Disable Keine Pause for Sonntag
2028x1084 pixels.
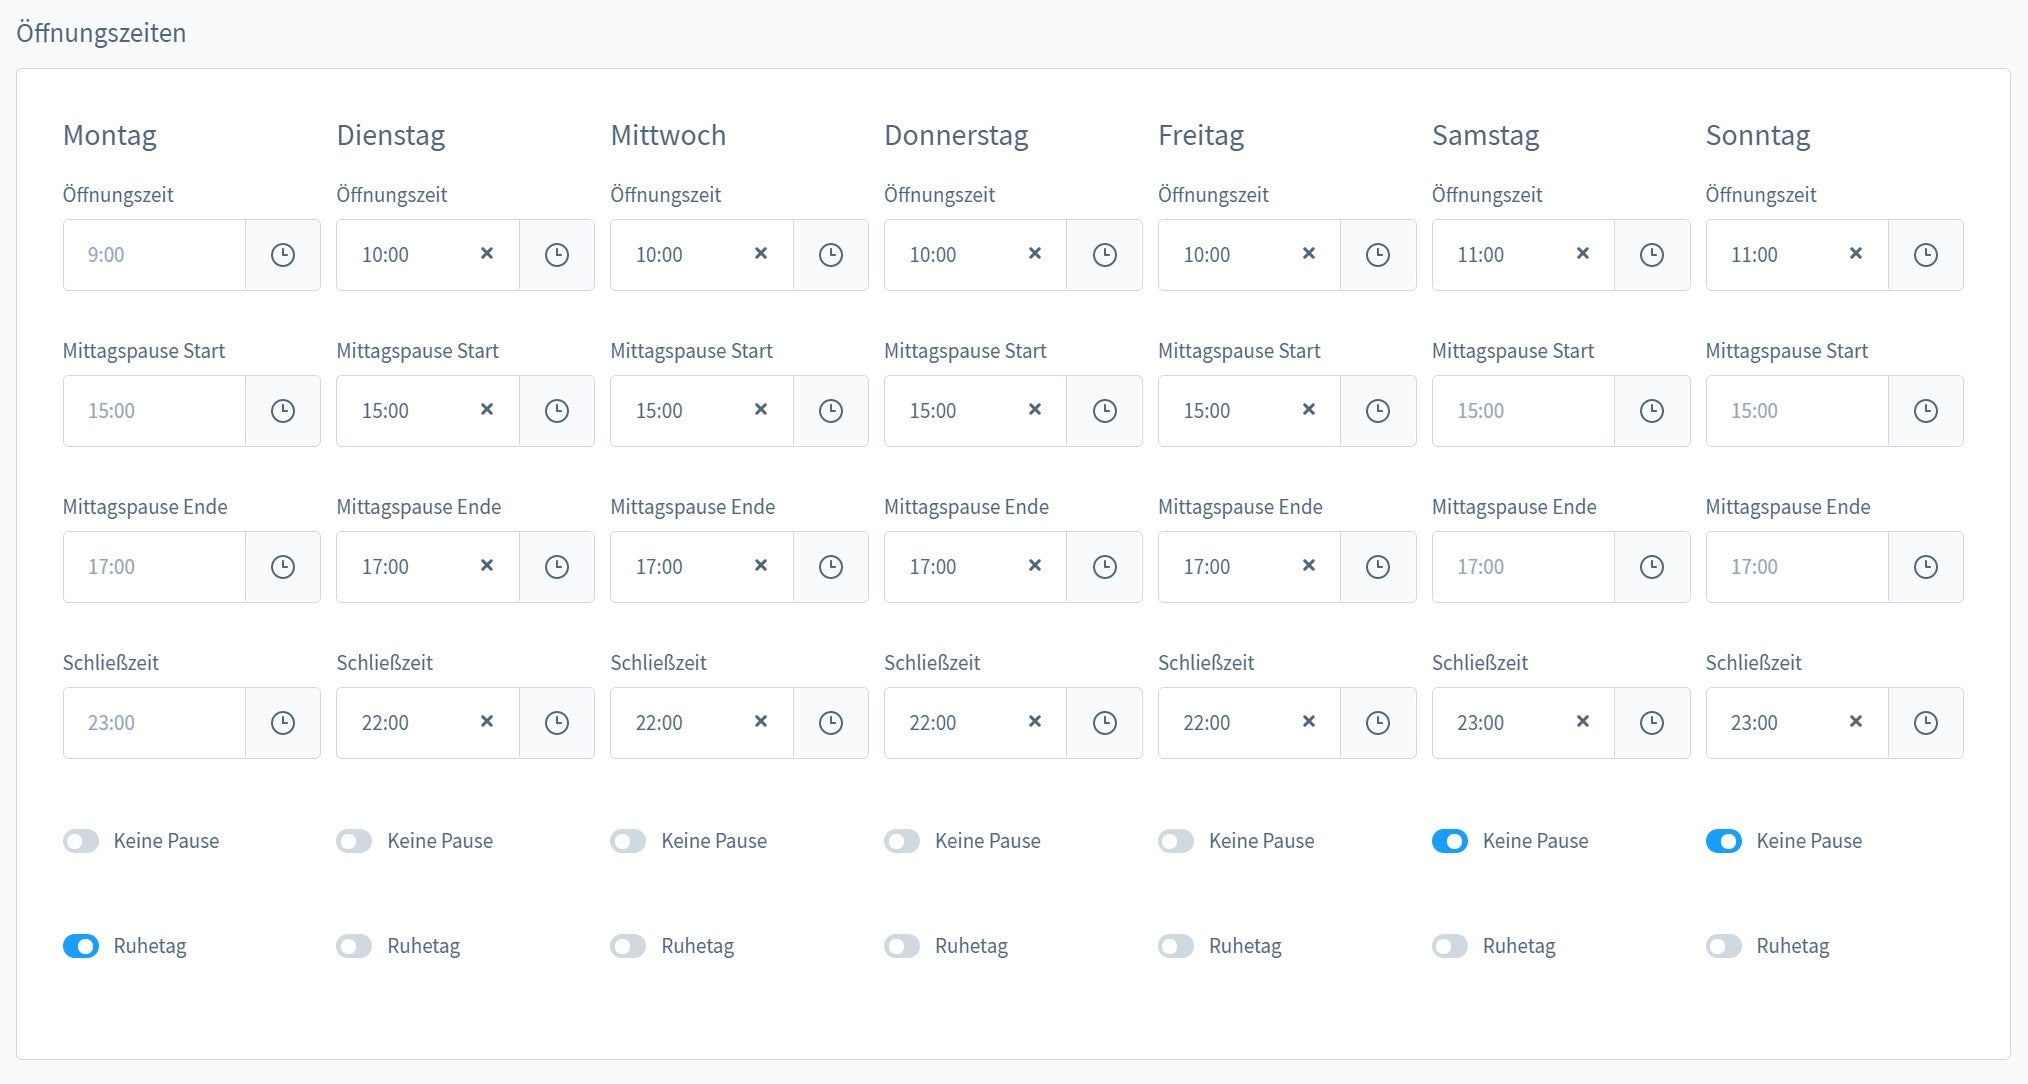click(1724, 841)
